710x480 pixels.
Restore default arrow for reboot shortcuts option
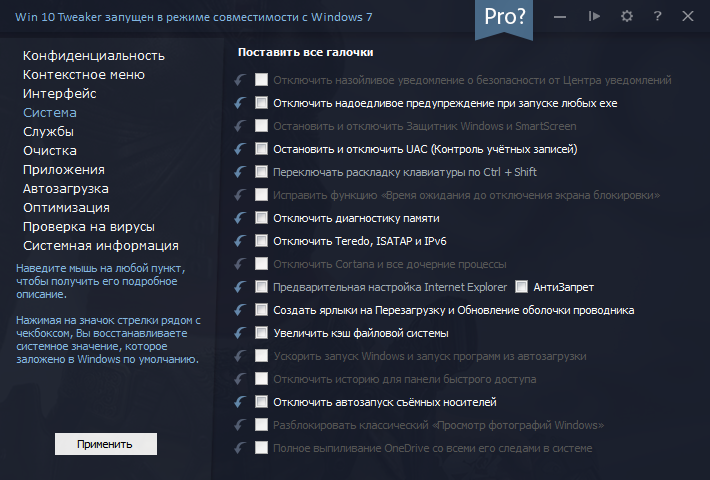(x=240, y=310)
